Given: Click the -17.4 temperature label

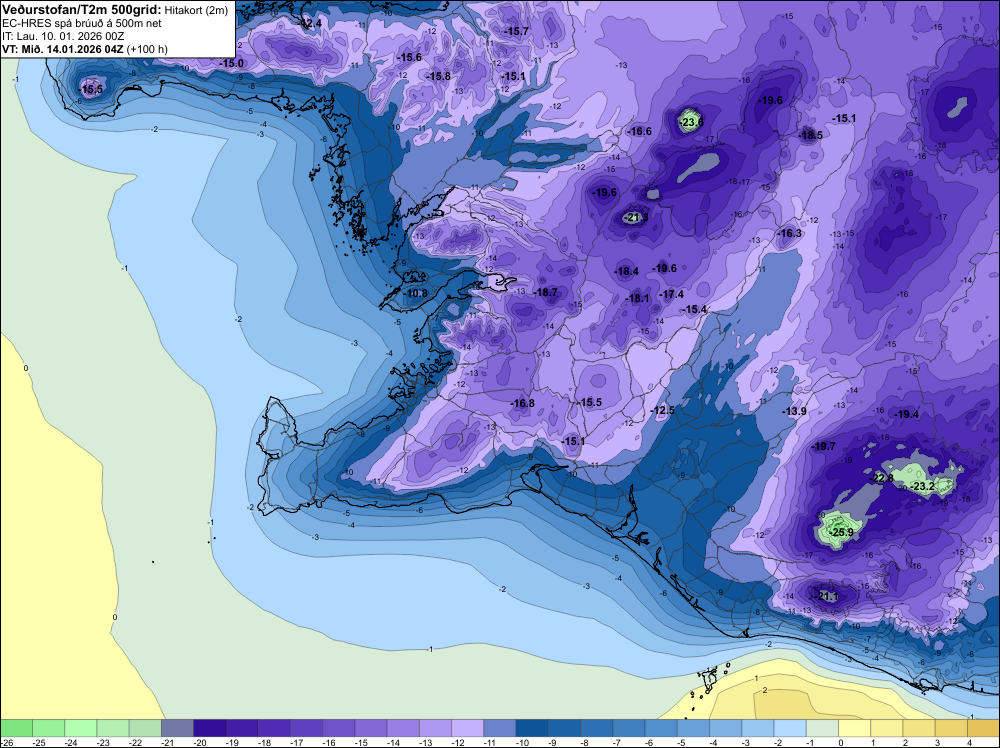Looking at the screenshot, I should (672, 294).
